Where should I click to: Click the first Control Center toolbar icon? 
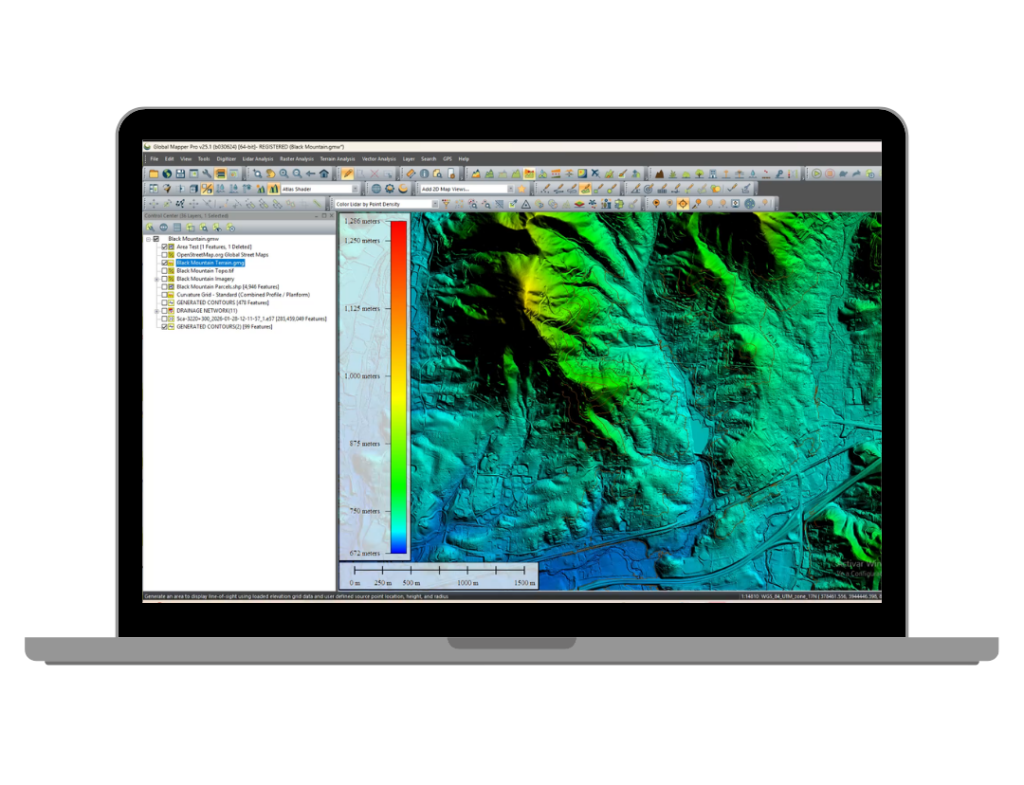tap(150, 227)
